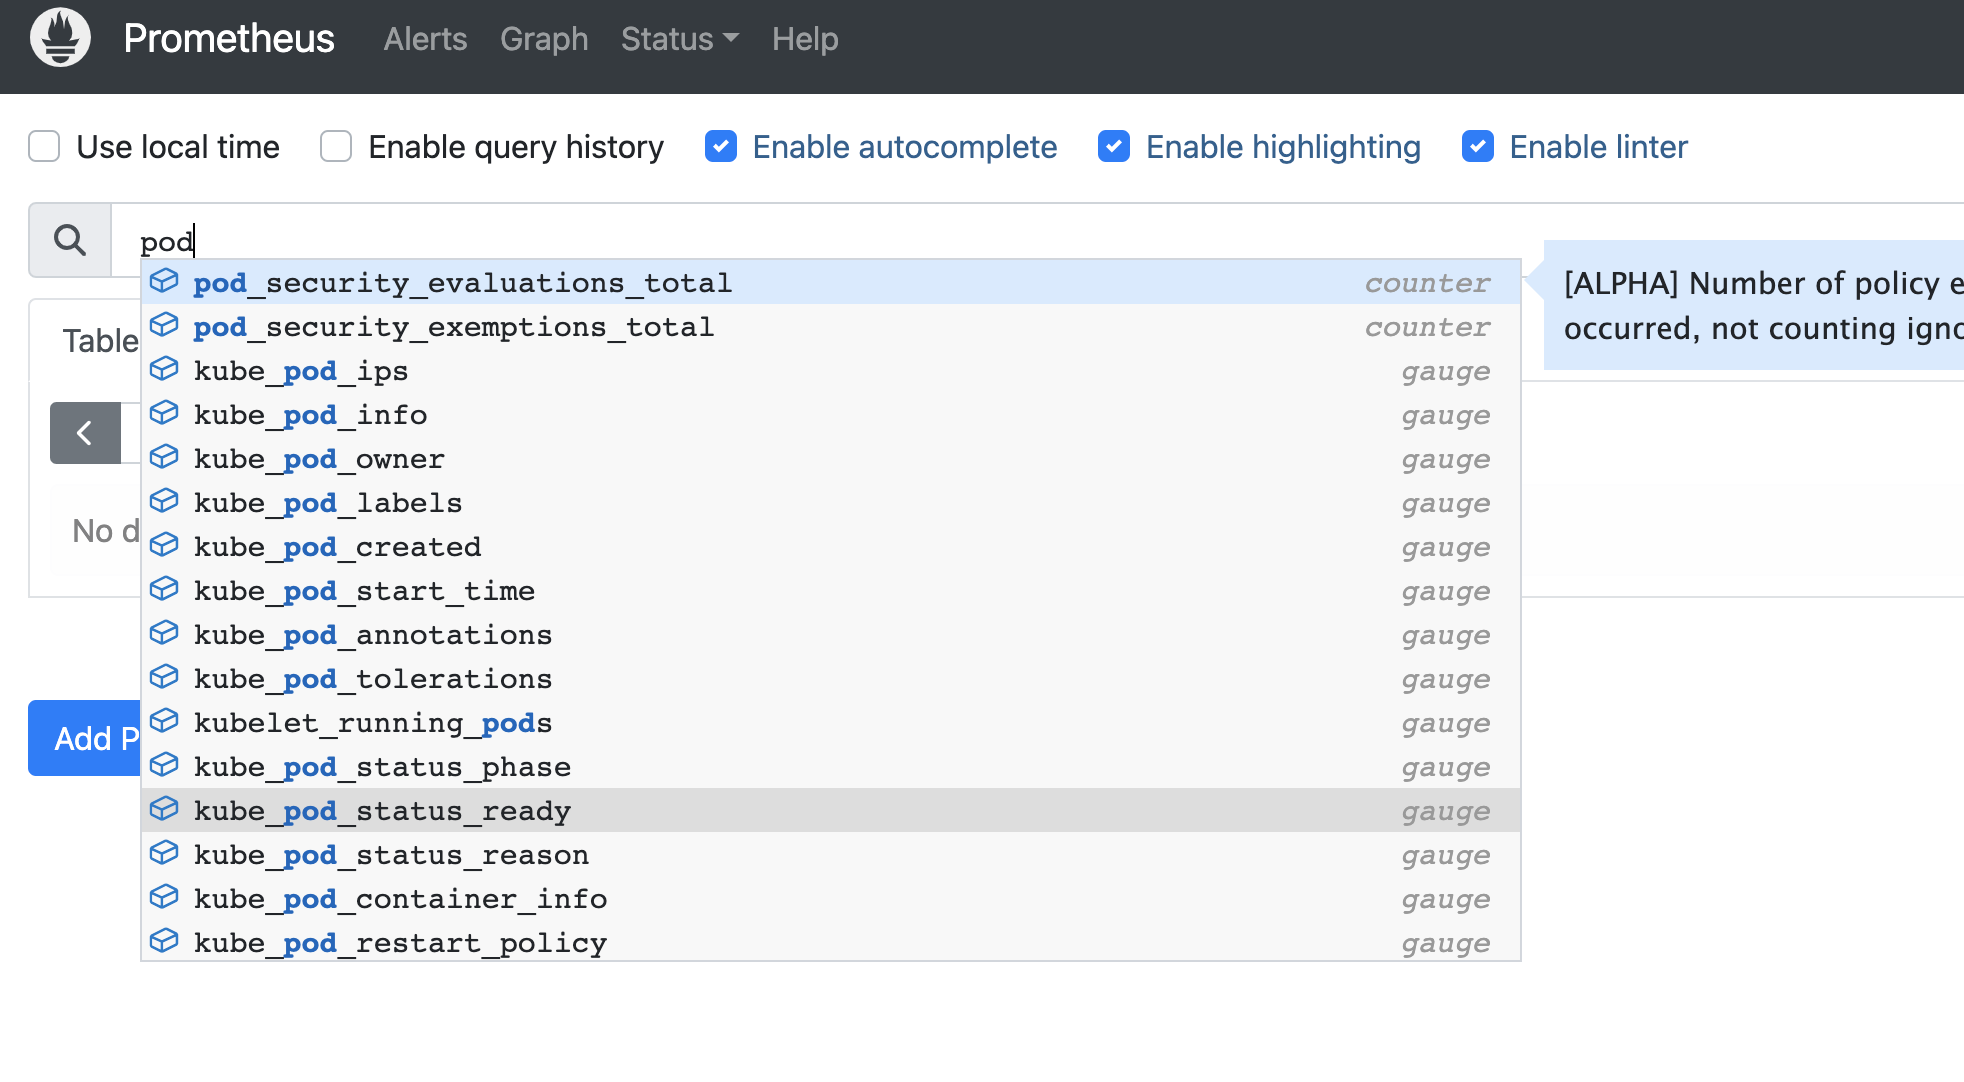Click the Prometheus brand title
The image size is (1964, 1082).
click(x=229, y=39)
